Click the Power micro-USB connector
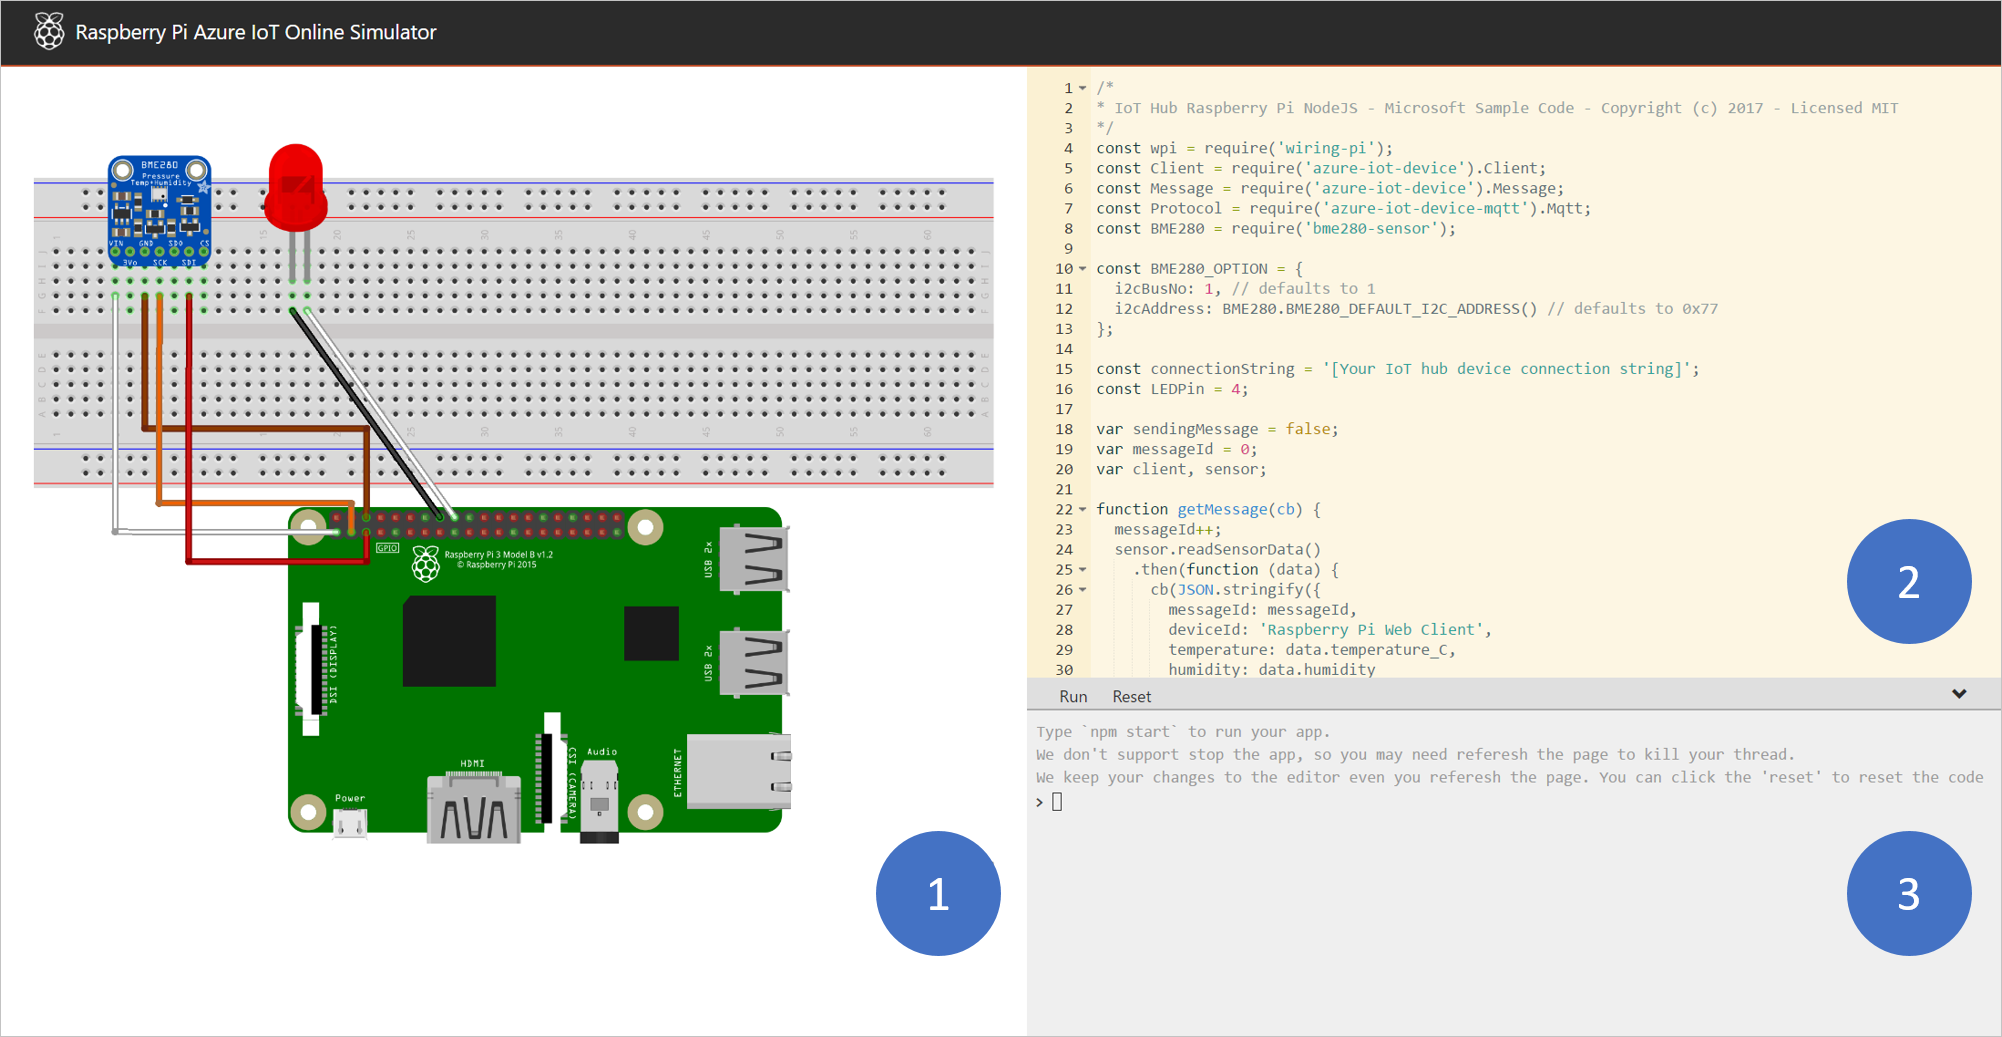2002x1037 pixels. (x=348, y=820)
